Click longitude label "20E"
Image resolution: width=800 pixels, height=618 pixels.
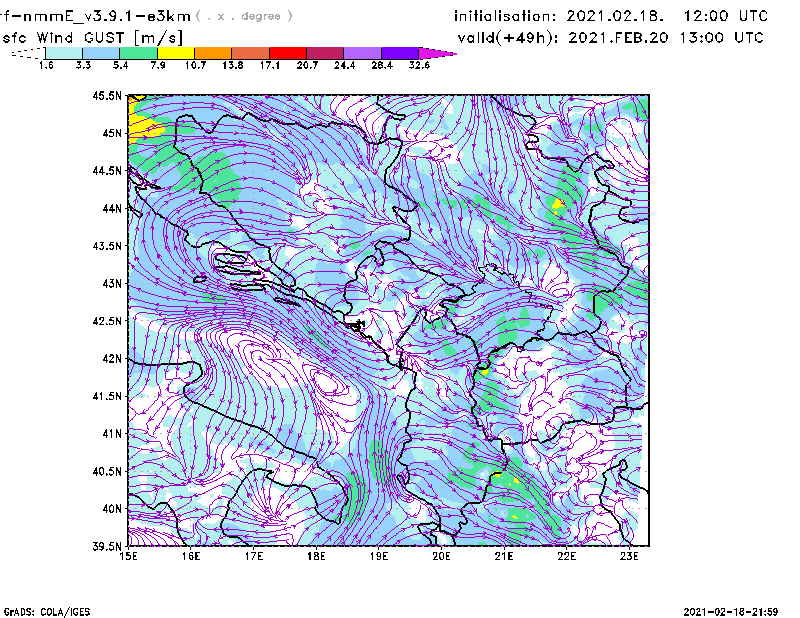(441, 556)
